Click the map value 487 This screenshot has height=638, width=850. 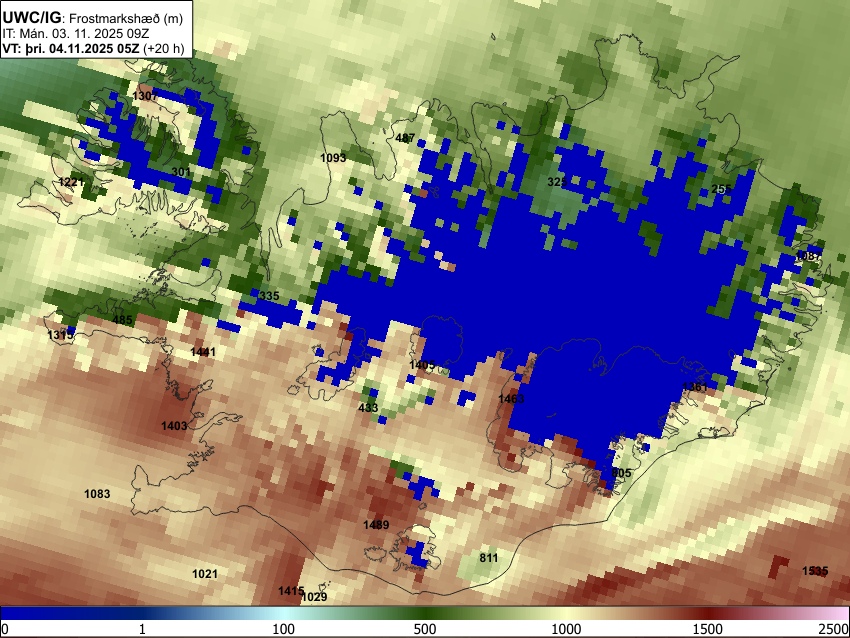[405, 138]
